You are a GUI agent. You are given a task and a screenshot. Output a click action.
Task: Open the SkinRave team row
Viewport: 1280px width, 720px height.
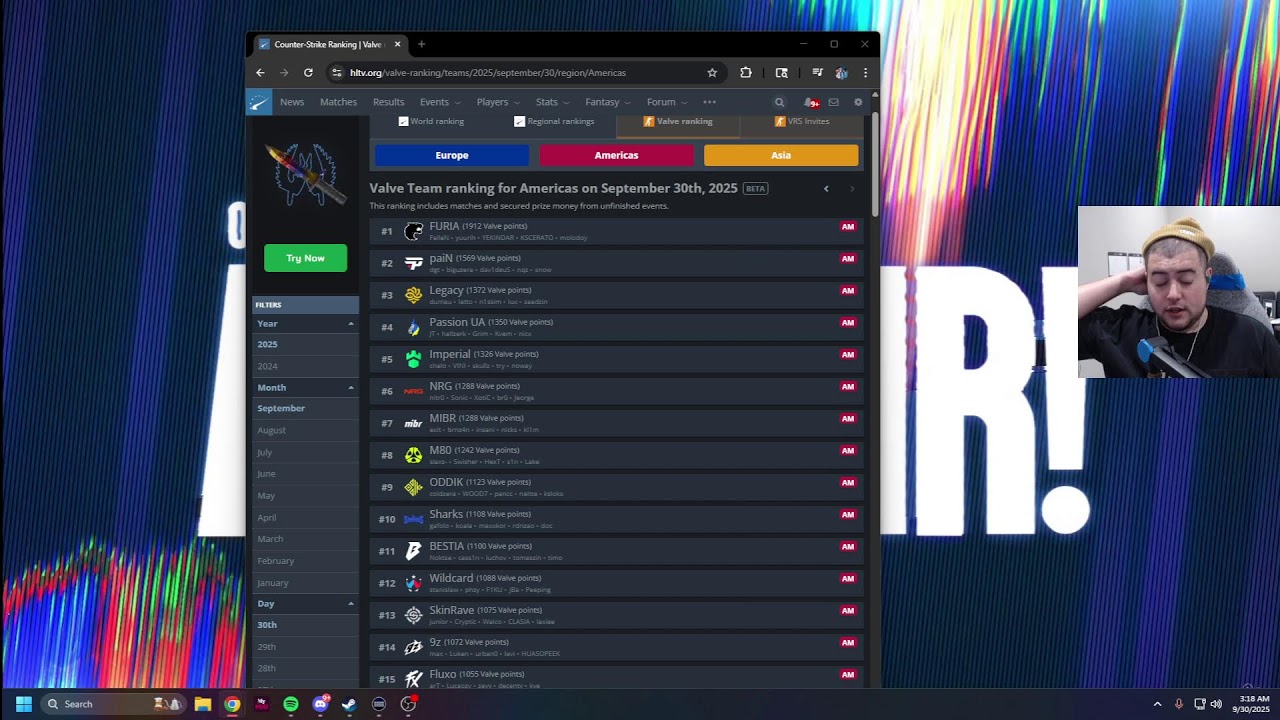(x=617, y=615)
